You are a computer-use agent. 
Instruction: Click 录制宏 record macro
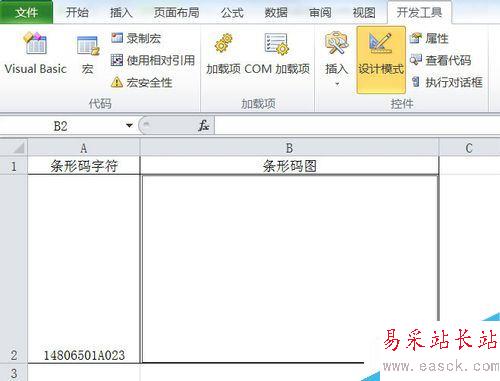point(136,38)
